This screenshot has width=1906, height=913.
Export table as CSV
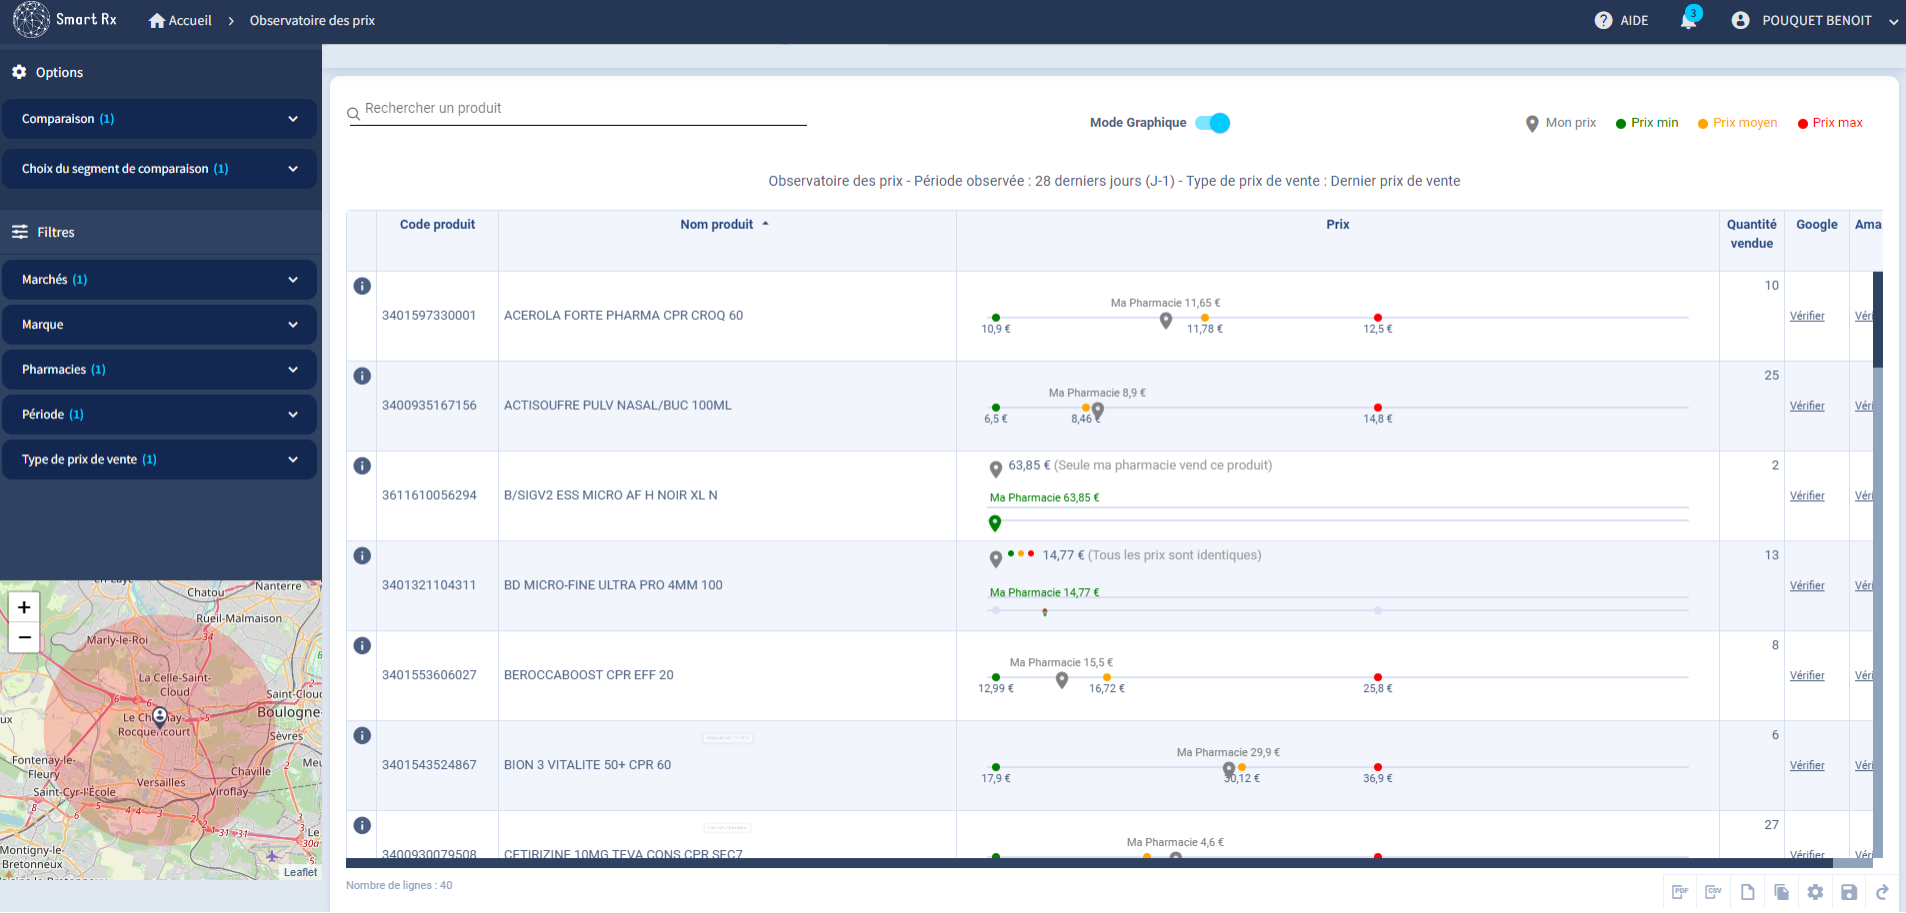pos(1714,892)
